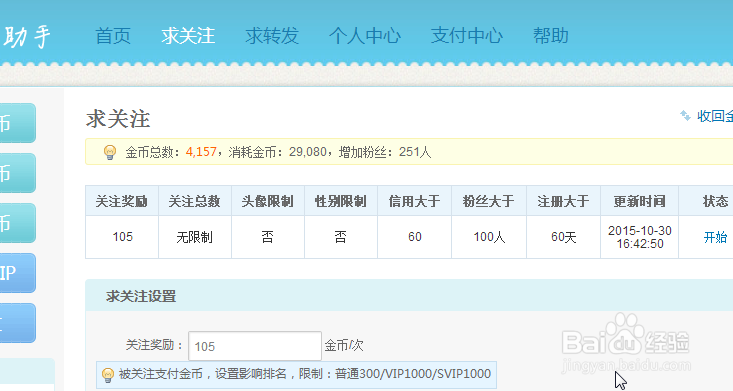Click the 求关注 page heading
733x391 pixels.
click(118, 119)
